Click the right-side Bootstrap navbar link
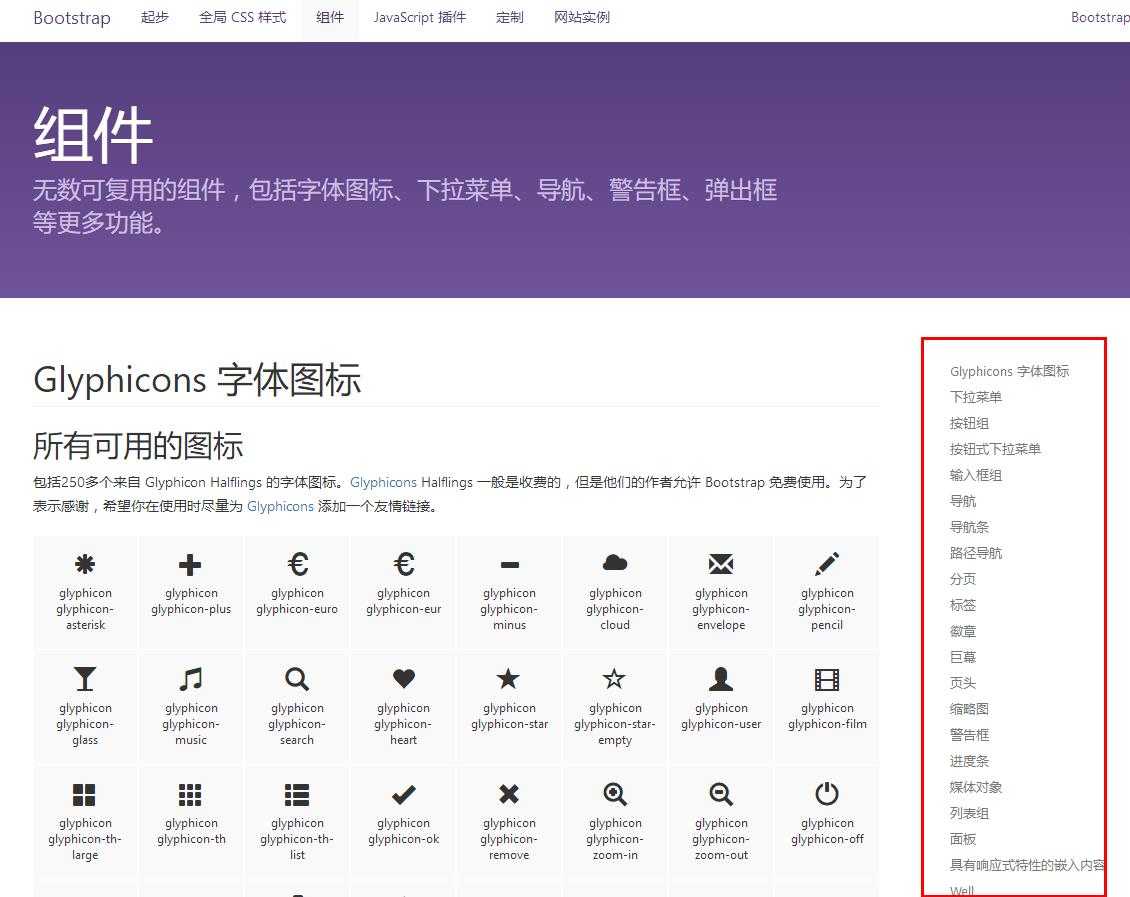1130x897 pixels. click(x=1100, y=17)
